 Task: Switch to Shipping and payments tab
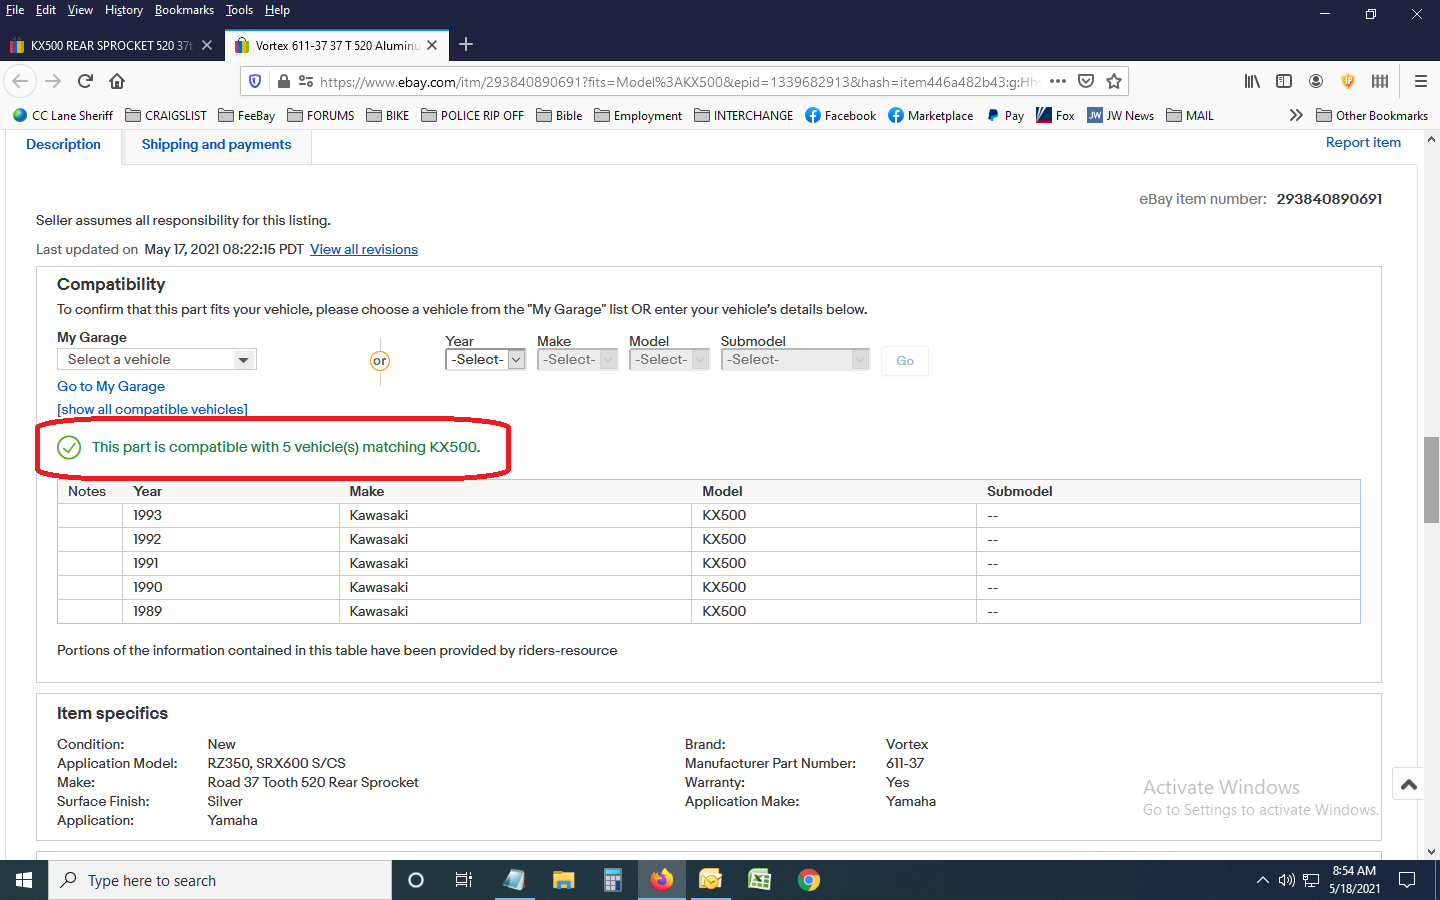point(216,145)
